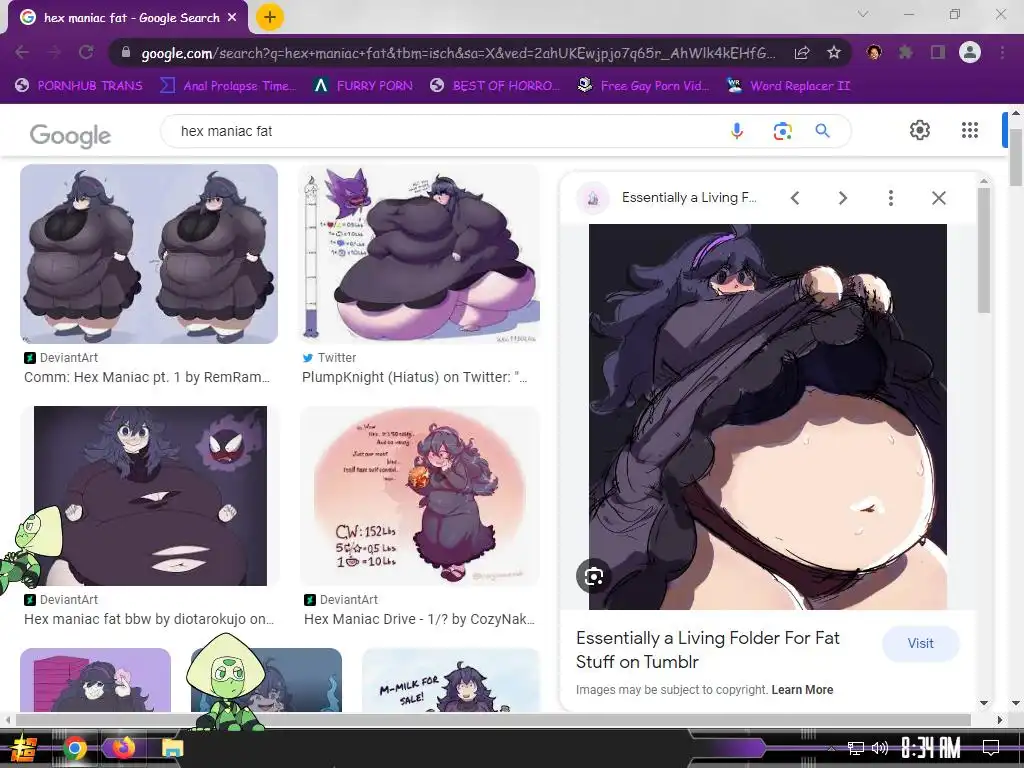Open the preview panel's three-dot options
The width and height of the screenshot is (1024, 768).
point(891,198)
